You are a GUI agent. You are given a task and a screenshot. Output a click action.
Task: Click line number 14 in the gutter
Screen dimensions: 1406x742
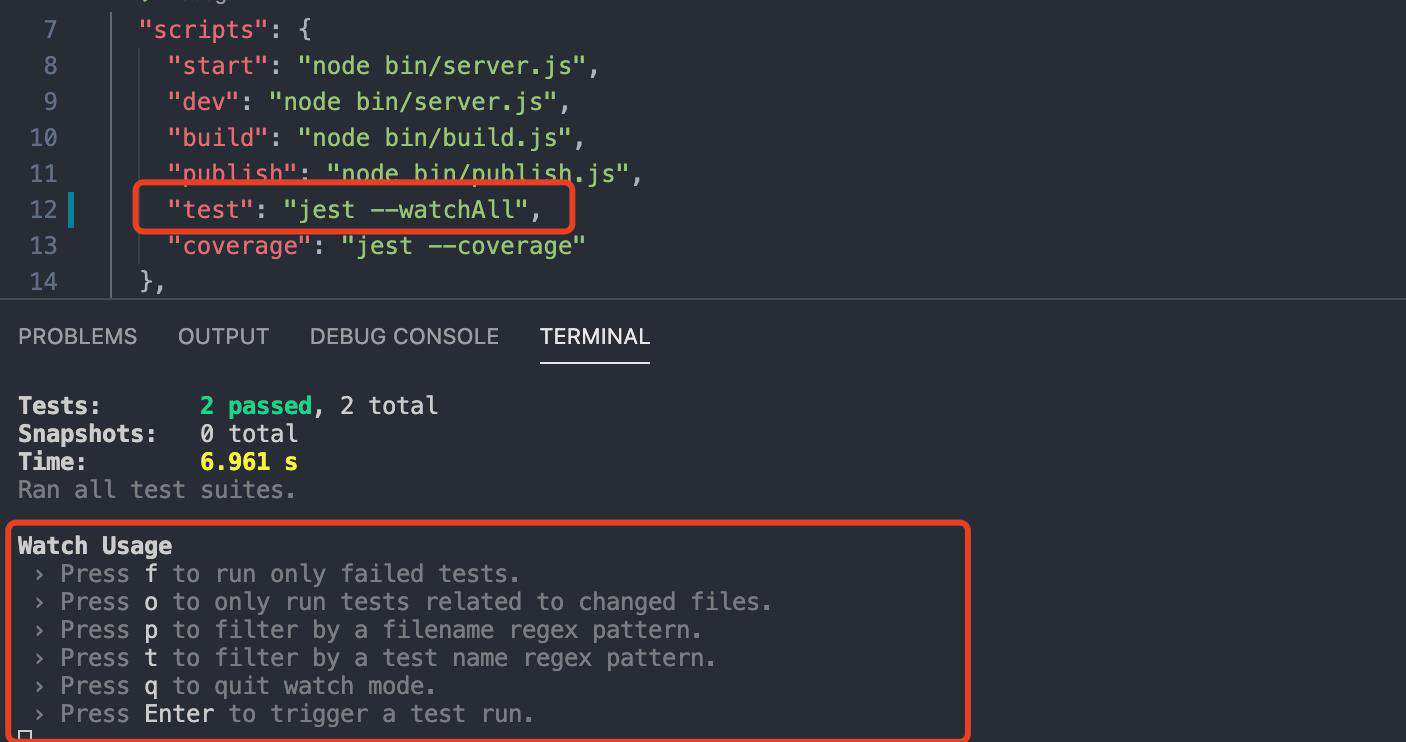[43, 282]
